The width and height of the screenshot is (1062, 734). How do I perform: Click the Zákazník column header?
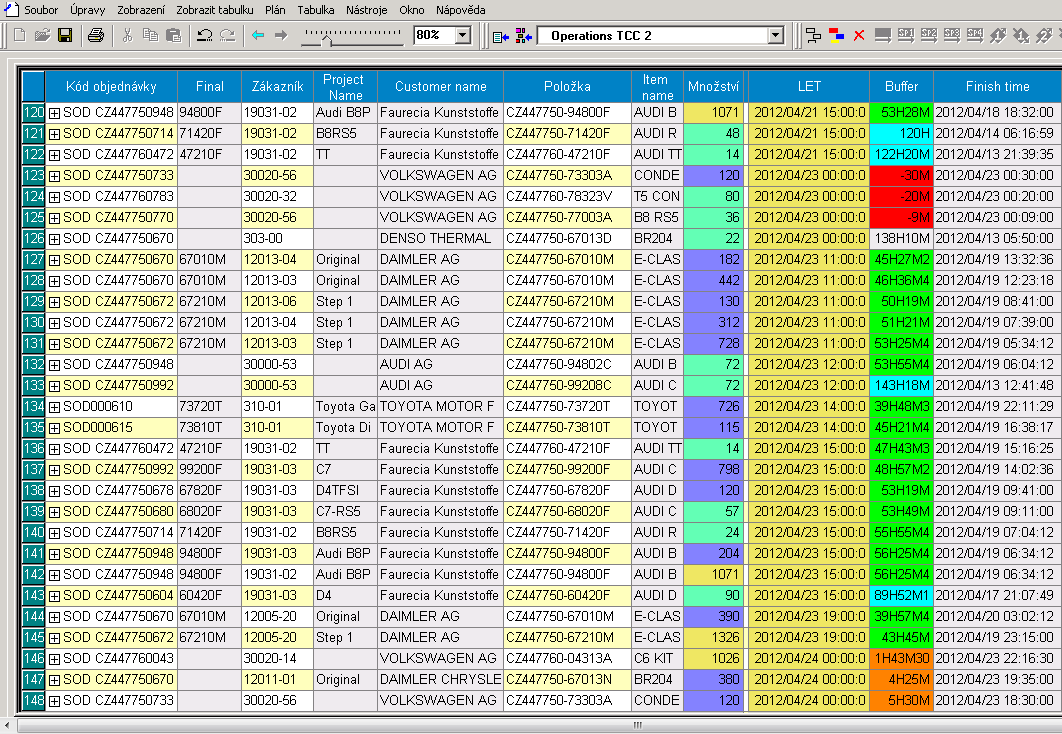coord(277,87)
